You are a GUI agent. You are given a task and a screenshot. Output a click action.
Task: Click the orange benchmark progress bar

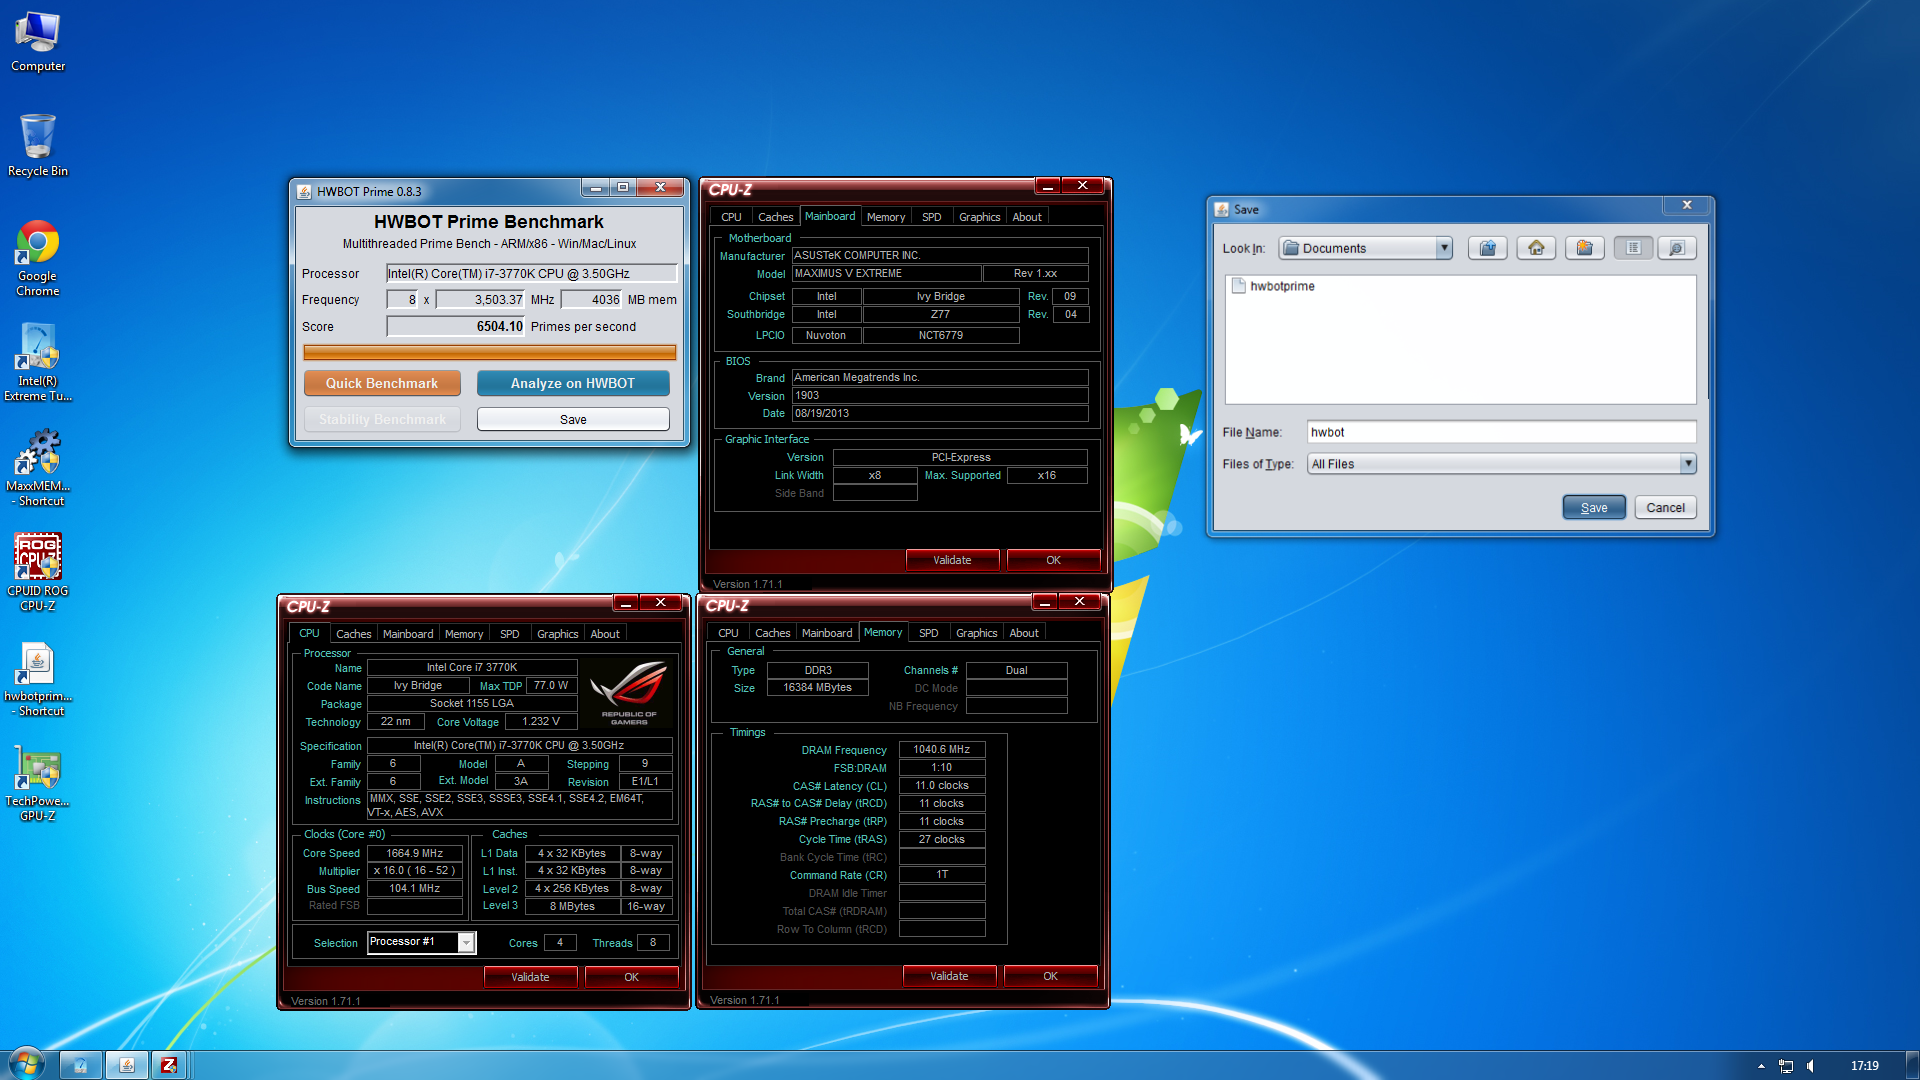(490, 352)
